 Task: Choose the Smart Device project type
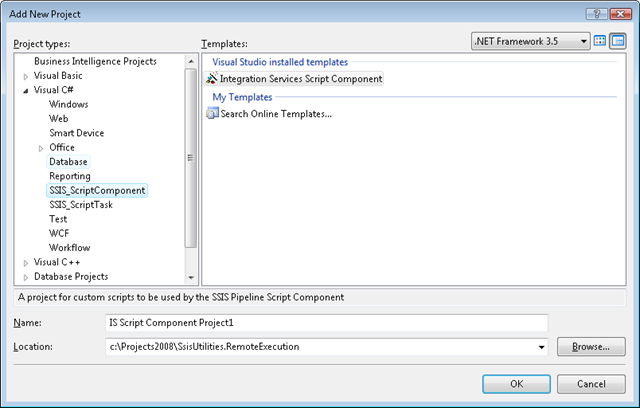click(76, 133)
